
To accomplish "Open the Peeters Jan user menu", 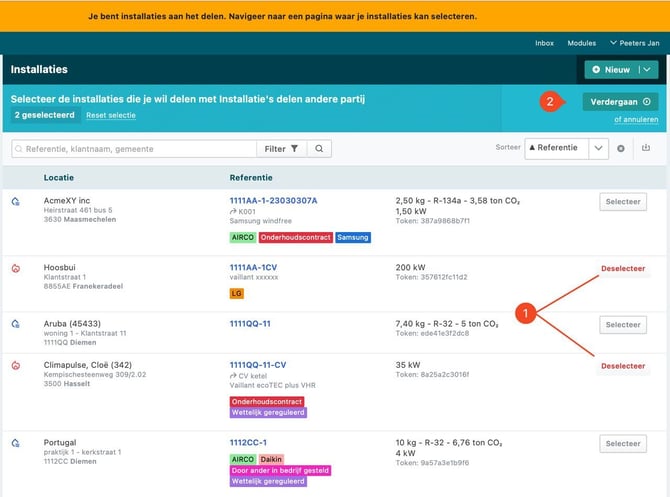I will click(635, 43).
